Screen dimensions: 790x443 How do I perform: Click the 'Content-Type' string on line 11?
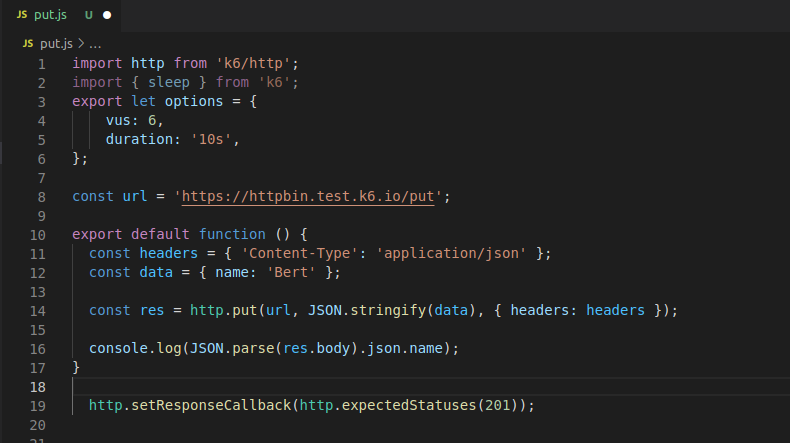click(299, 253)
